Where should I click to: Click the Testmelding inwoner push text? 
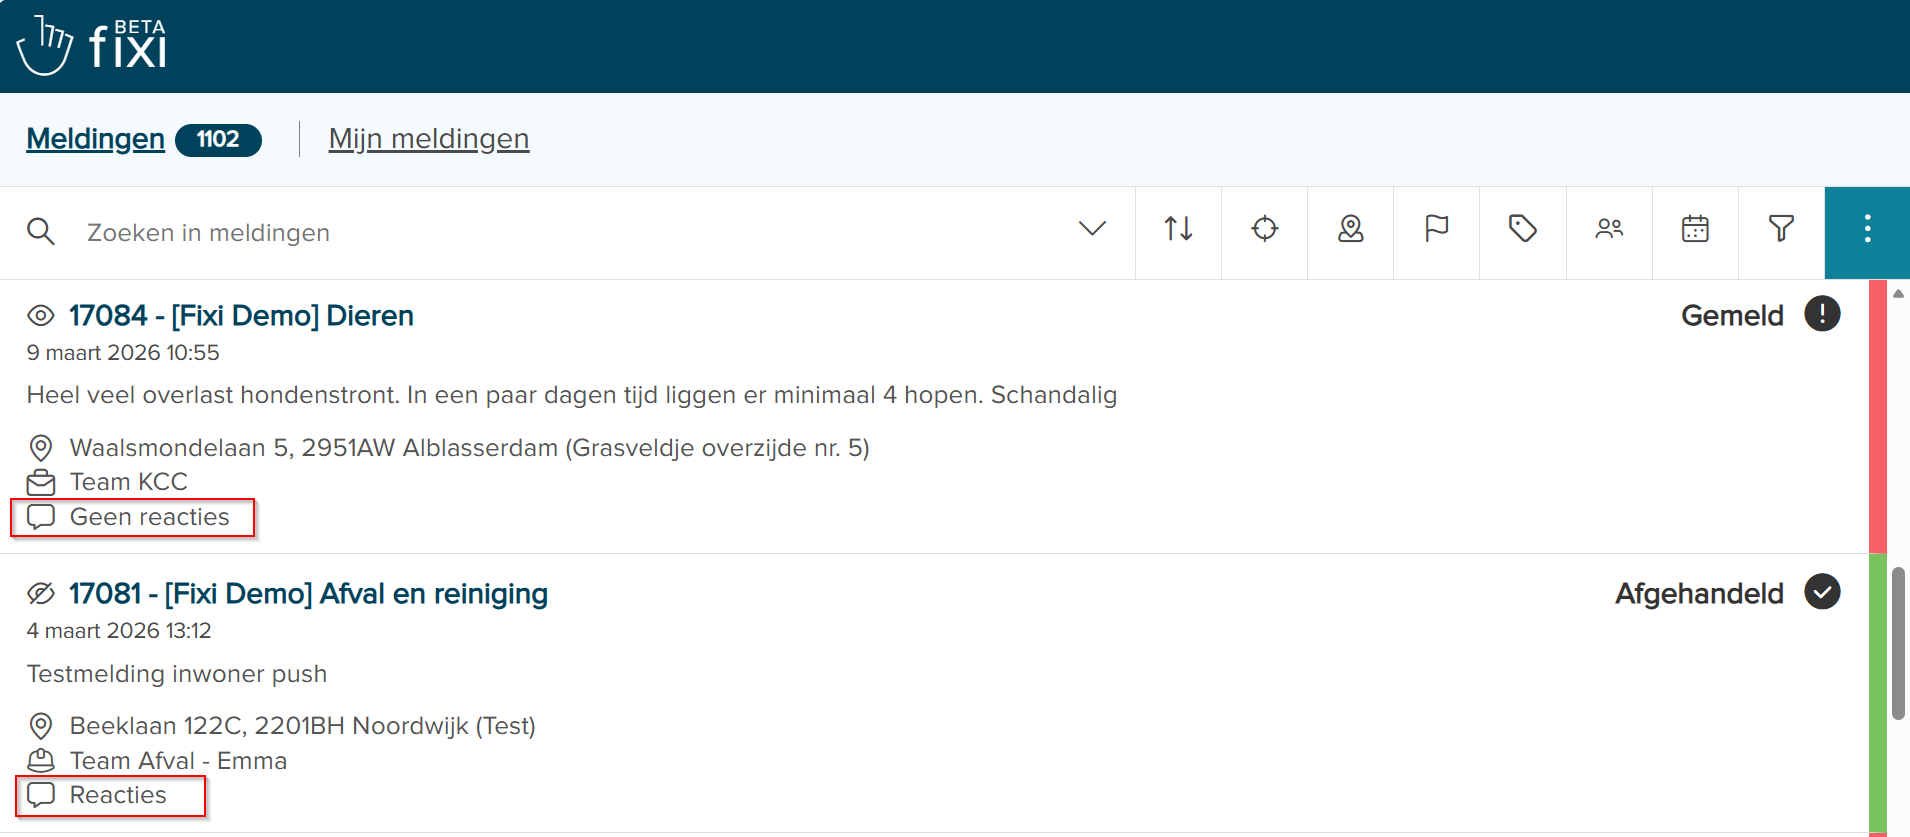pyautogui.click(x=177, y=674)
